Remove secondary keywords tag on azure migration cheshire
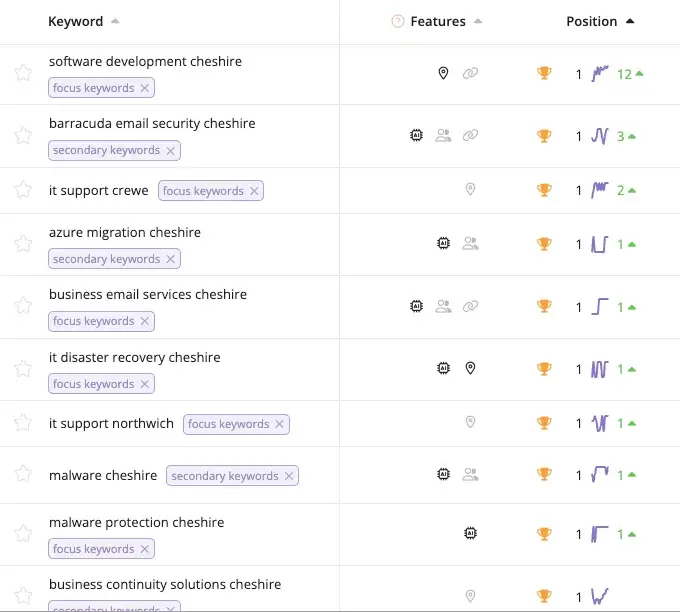 pos(171,259)
